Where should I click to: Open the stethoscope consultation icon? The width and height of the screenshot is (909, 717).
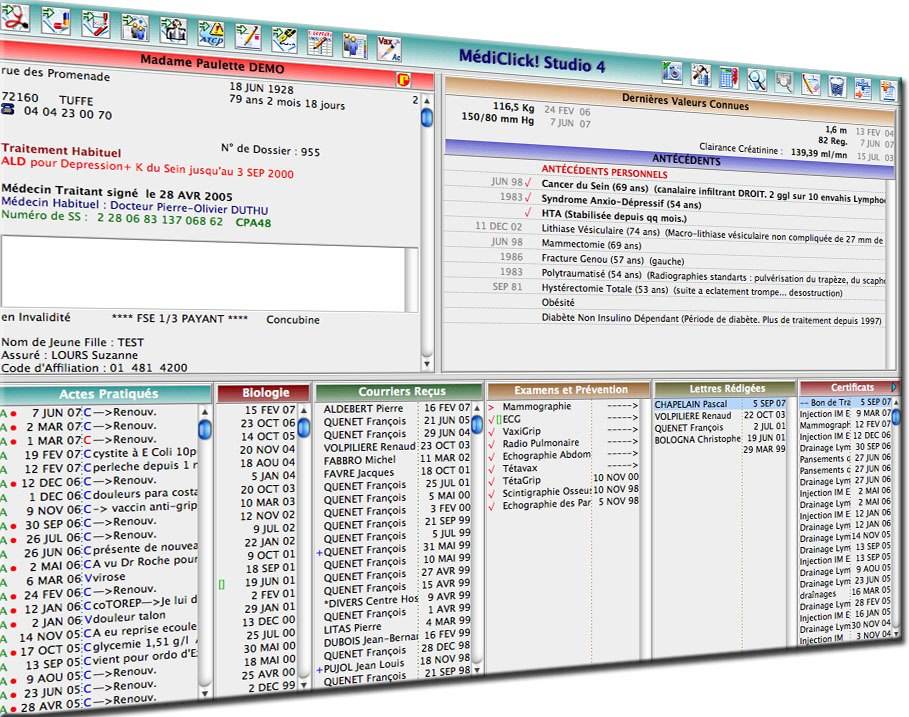coord(15,16)
